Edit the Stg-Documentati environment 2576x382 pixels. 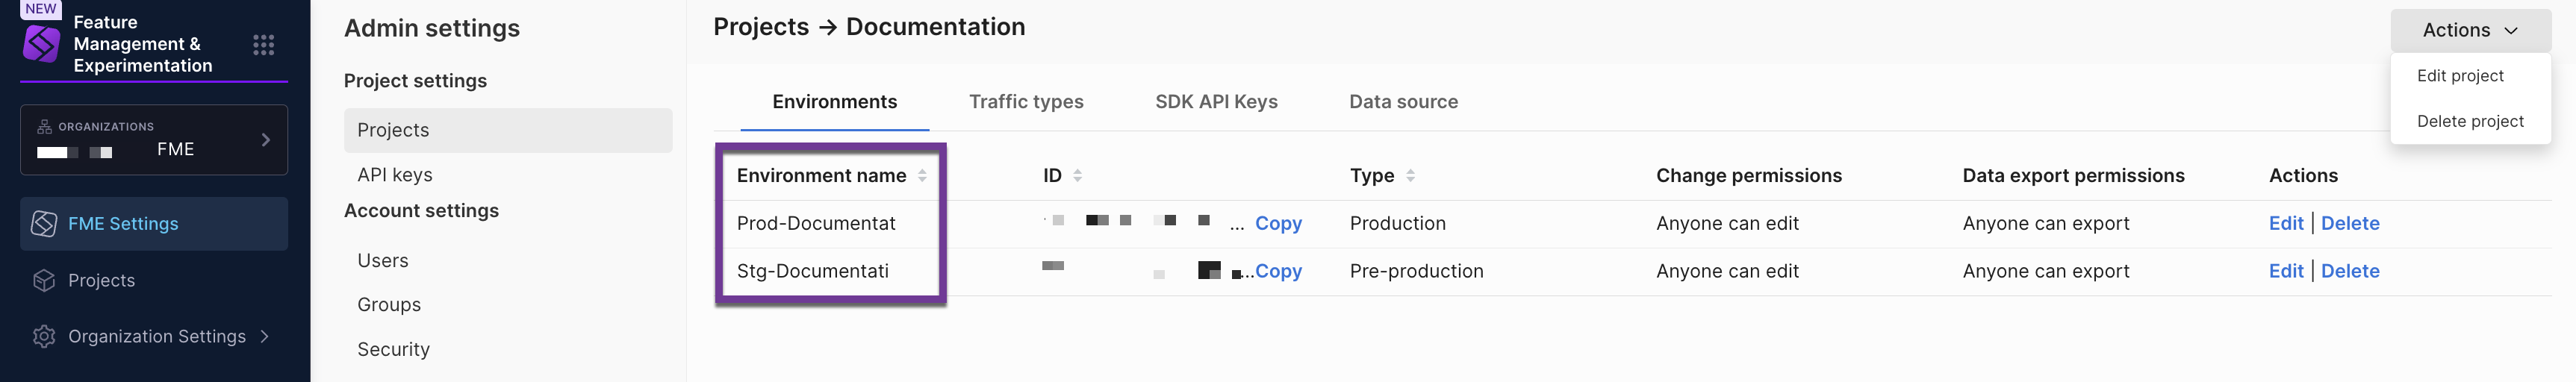(x=2285, y=271)
